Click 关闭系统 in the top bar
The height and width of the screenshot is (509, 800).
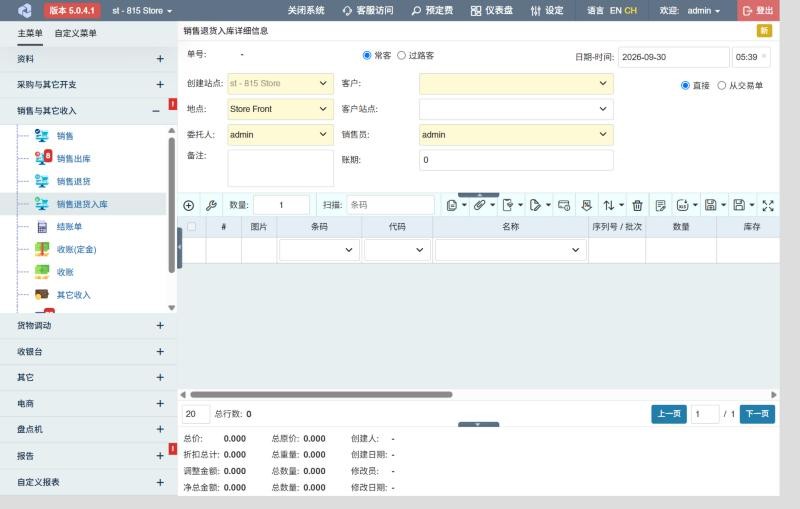click(x=306, y=10)
